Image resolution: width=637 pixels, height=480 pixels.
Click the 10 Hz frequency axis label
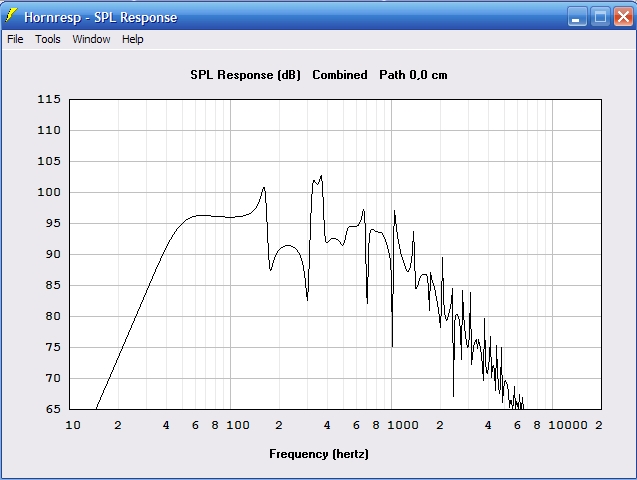tap(73, 425)
